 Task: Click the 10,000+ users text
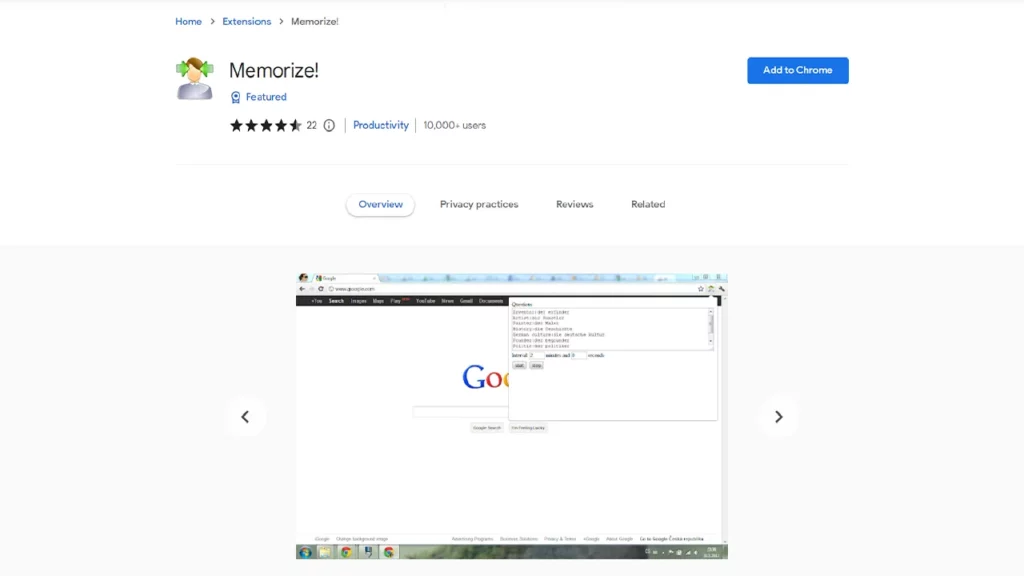(x=454, y=125)
